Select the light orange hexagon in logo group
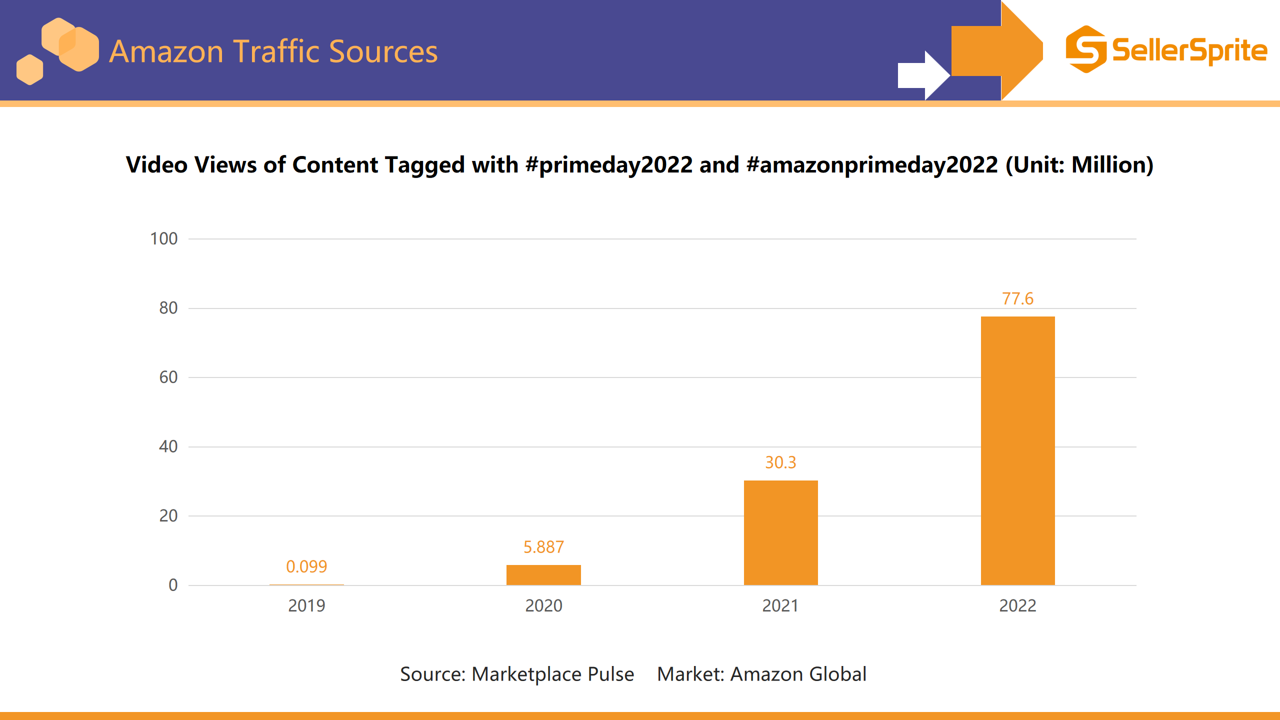This screenshot has width=1280, height=720. click(x=55, y=38)
